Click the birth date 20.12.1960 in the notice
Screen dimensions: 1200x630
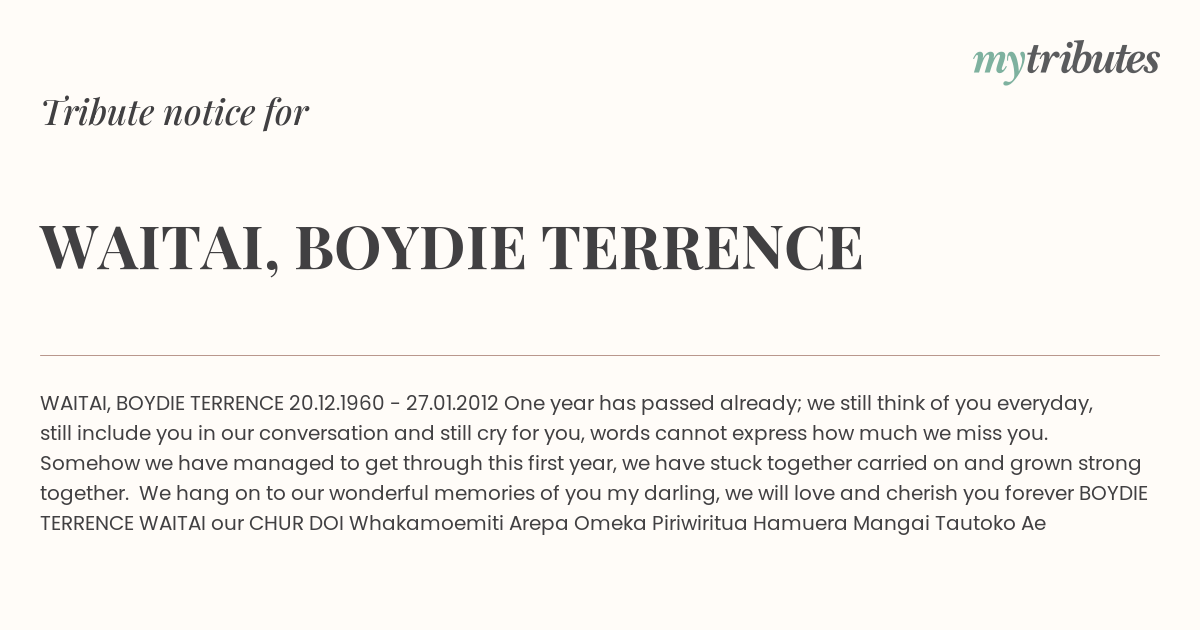[x=336, y=404]
